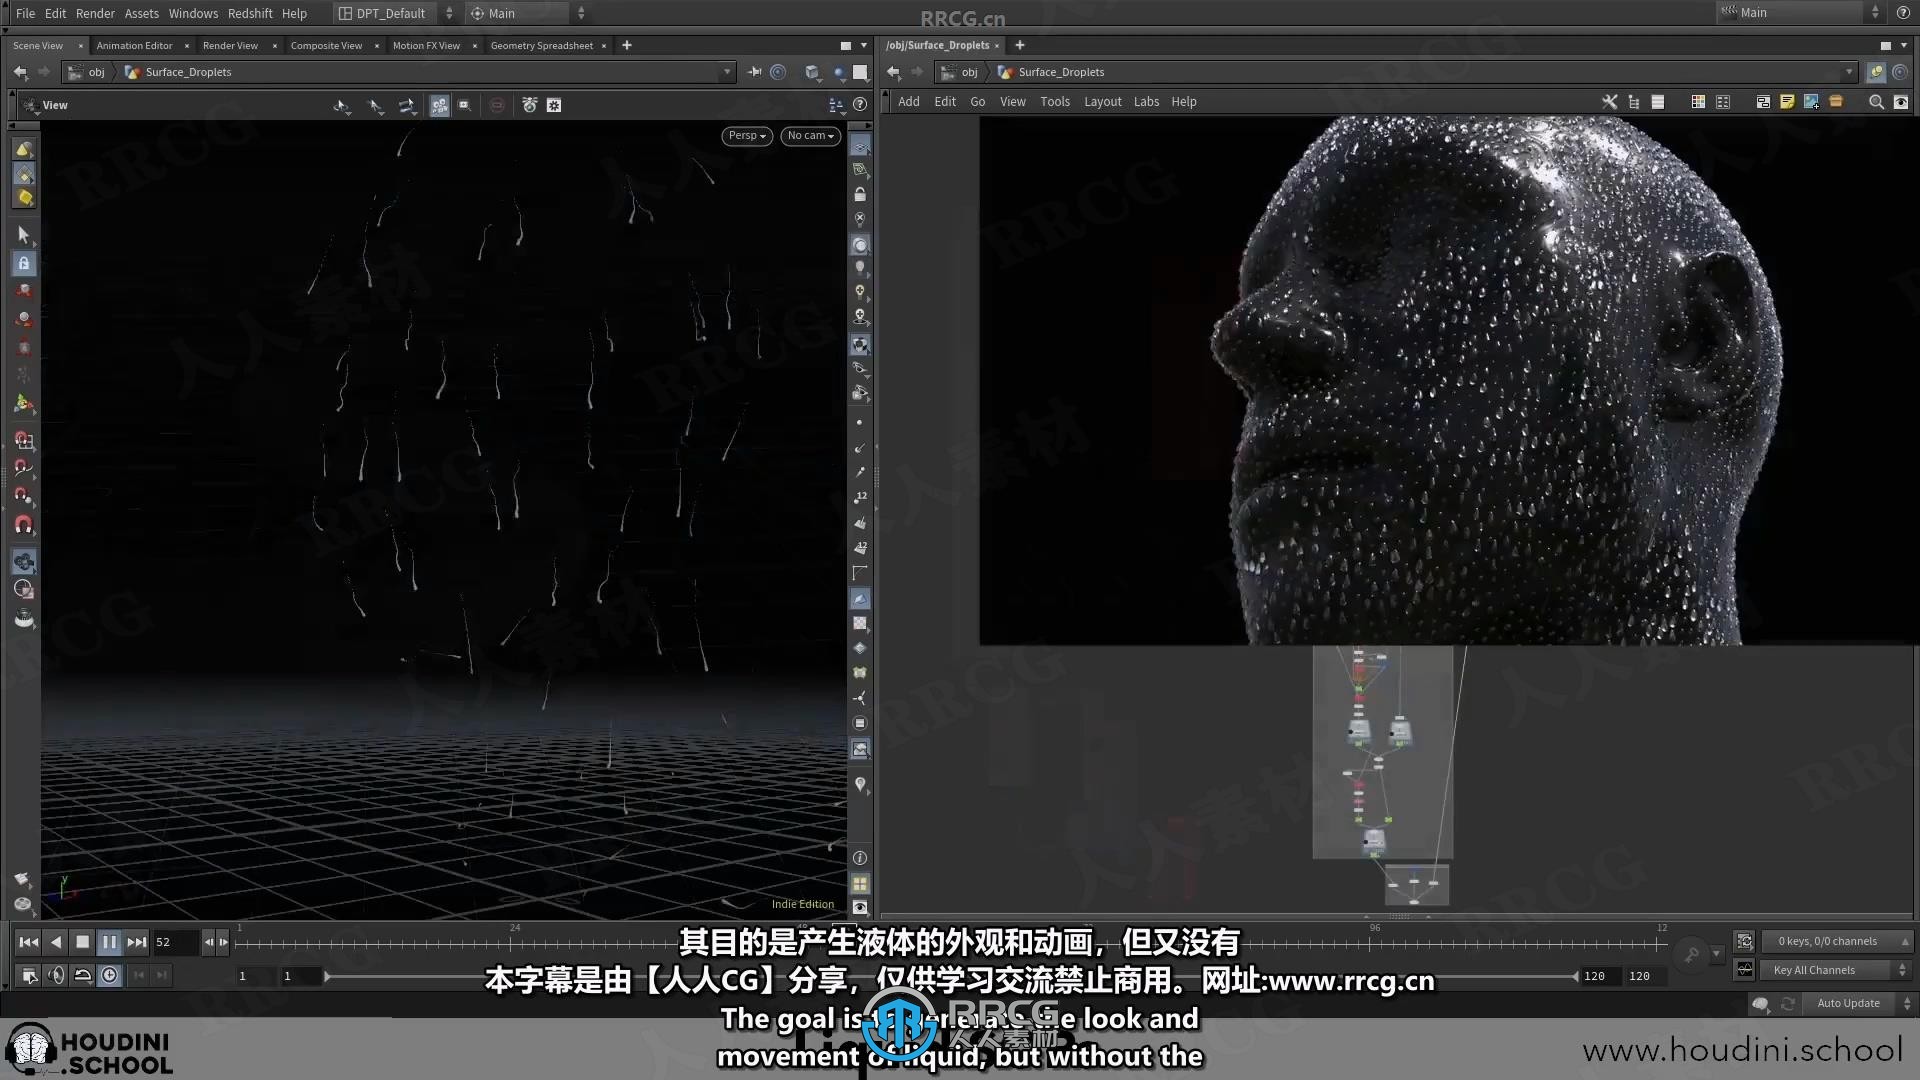Click Surface_Droplets in network editor path bar

(x=1061, y=72)
